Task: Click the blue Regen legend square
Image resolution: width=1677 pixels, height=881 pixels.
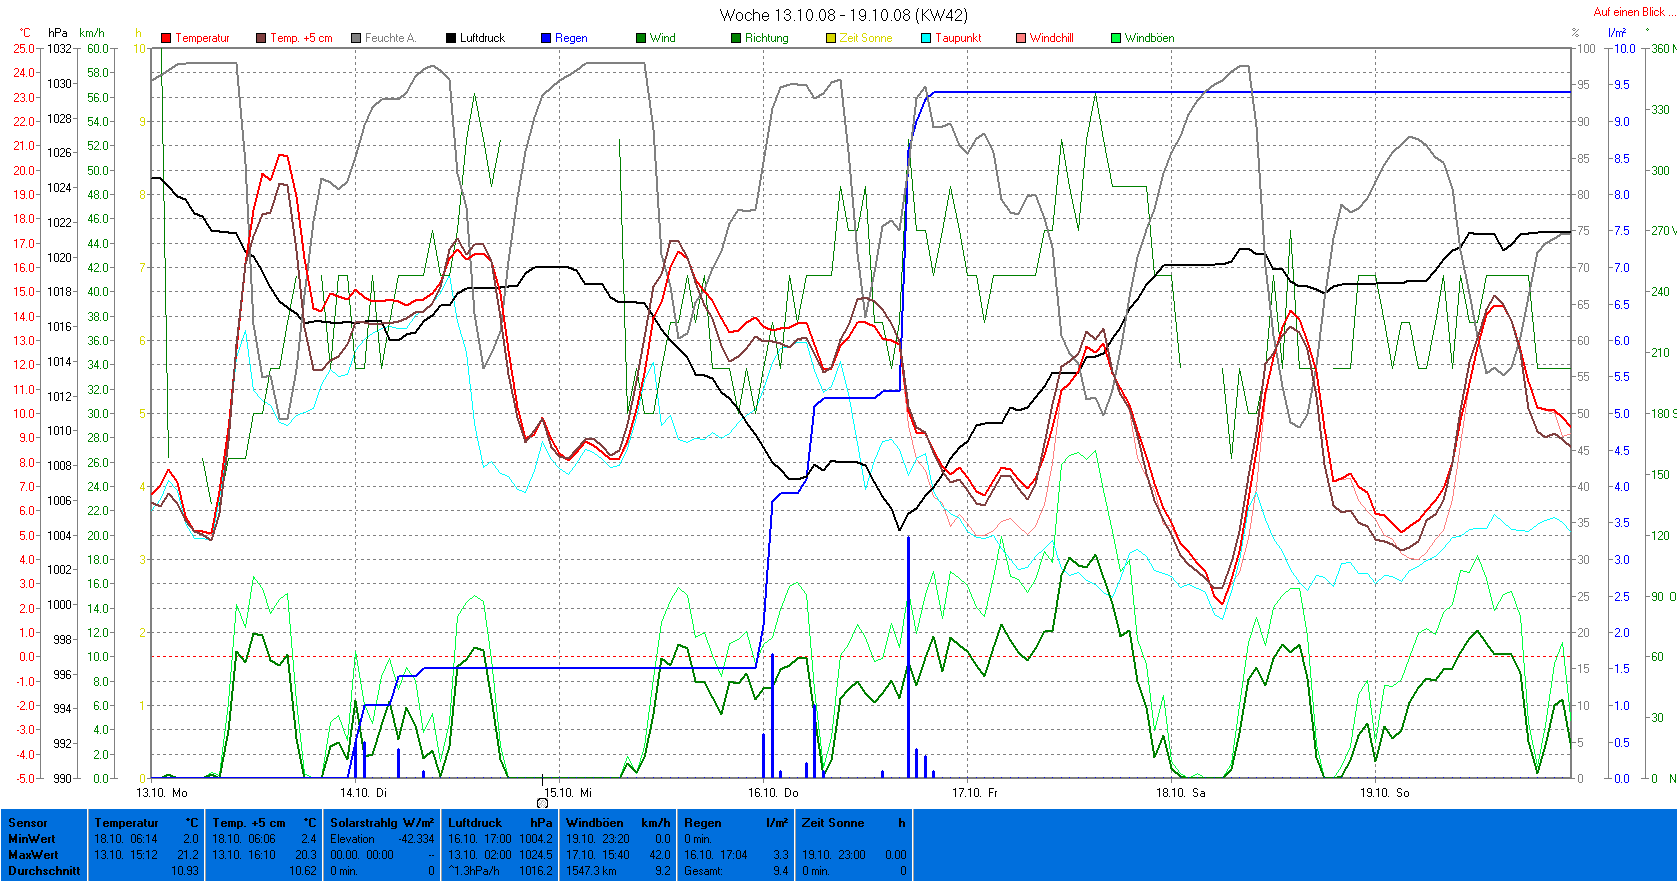Action: [546, 38]
